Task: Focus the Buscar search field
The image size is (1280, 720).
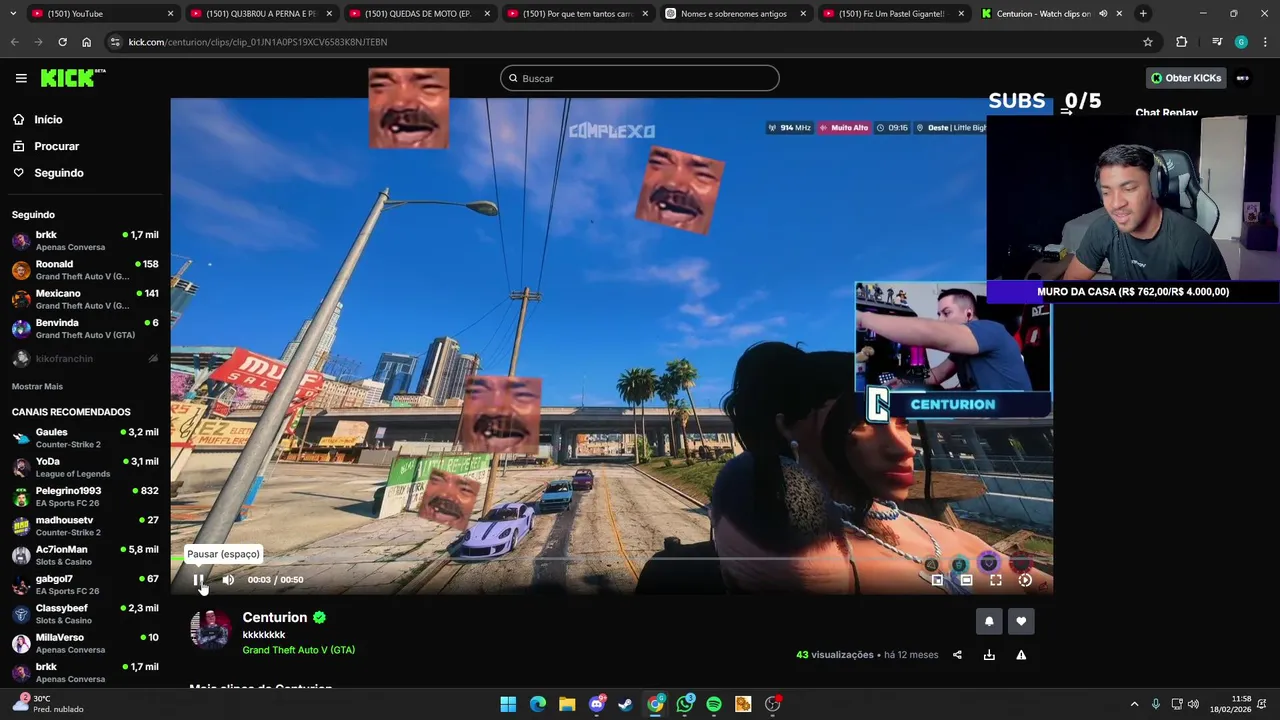Action: [x=639, y=78]
